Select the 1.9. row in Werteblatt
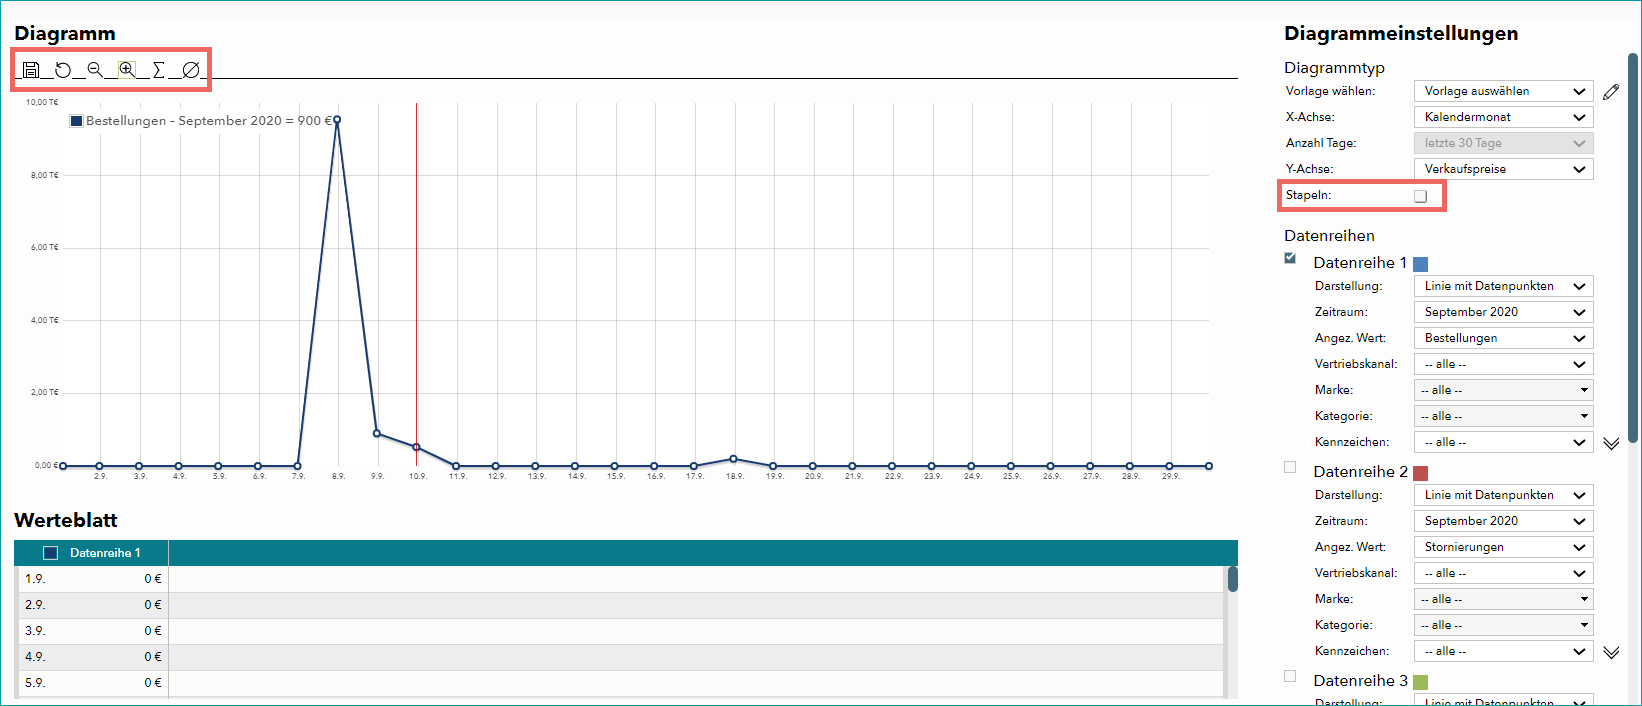Viewport: 1642px width, 706px height. coord(619,579)
